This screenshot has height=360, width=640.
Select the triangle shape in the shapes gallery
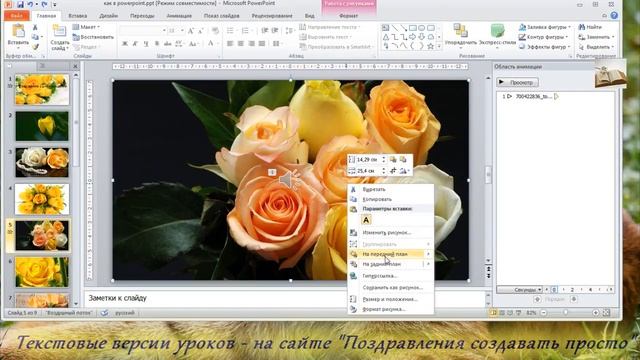coord(386,37)
